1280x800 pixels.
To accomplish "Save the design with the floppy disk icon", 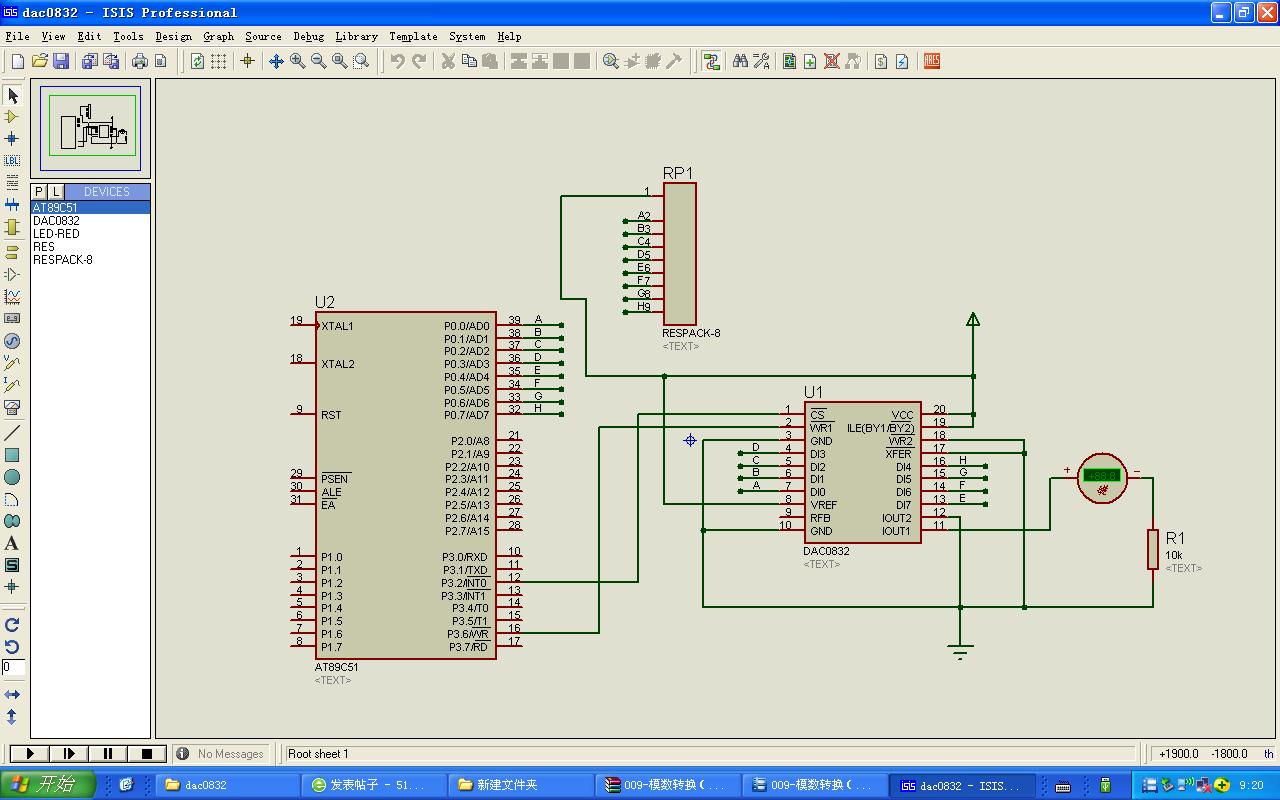I will pos(61,61).
